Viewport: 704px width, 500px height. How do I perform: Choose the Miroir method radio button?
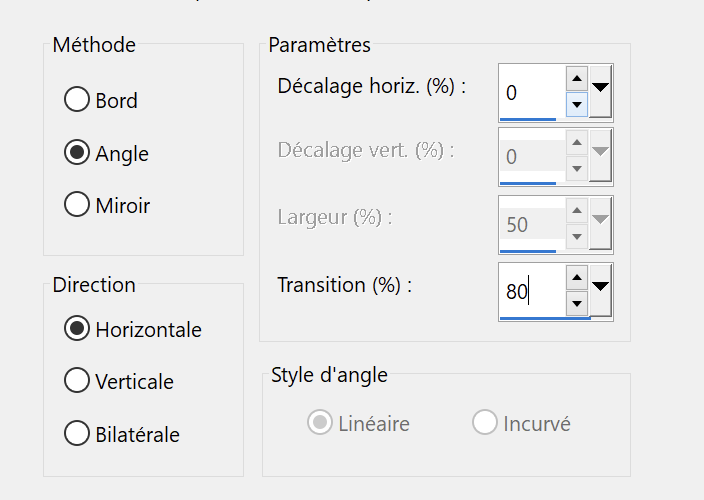pos(77,205)
